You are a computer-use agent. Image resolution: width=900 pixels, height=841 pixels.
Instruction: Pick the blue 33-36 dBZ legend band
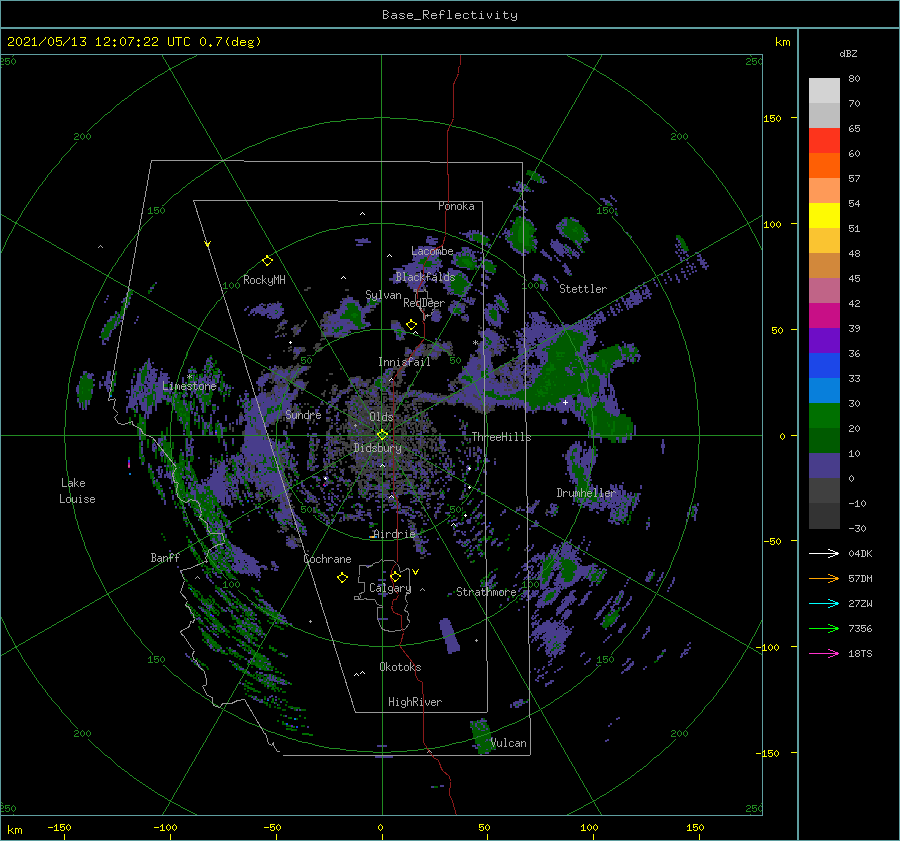824,366
